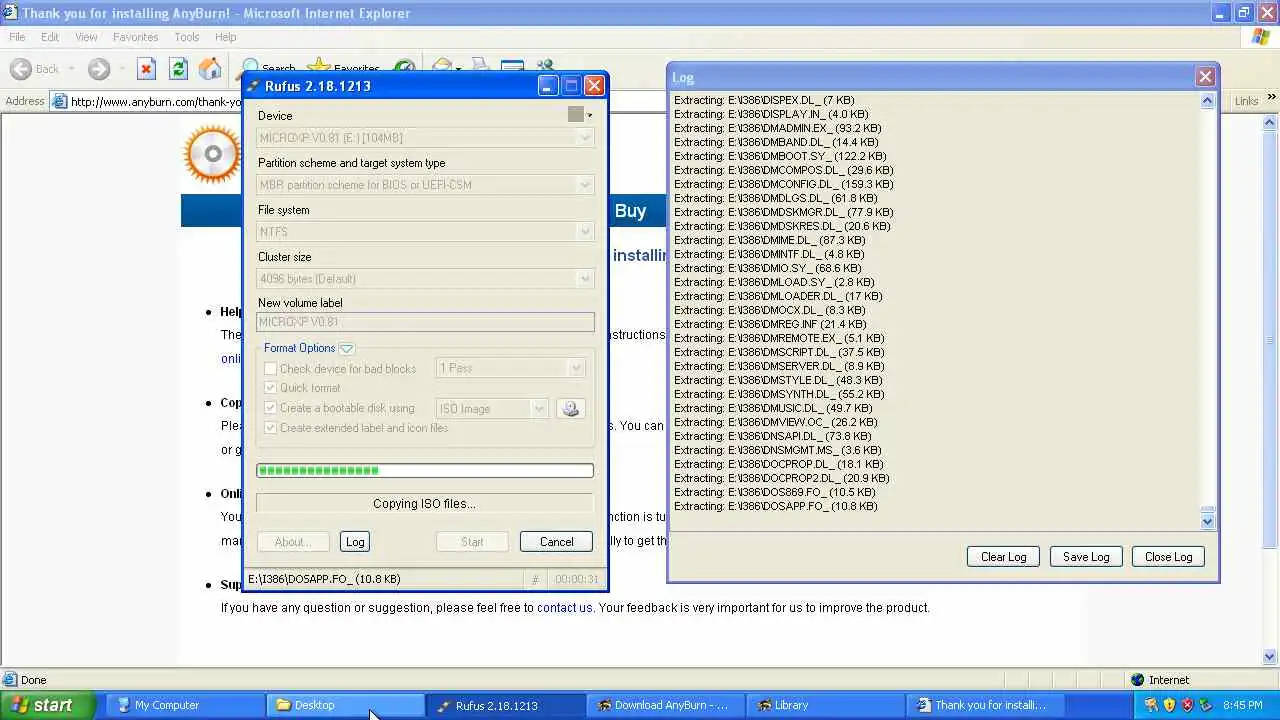
Task: Click the Windows flag logo in IE corner
Action: (1261, 37)
